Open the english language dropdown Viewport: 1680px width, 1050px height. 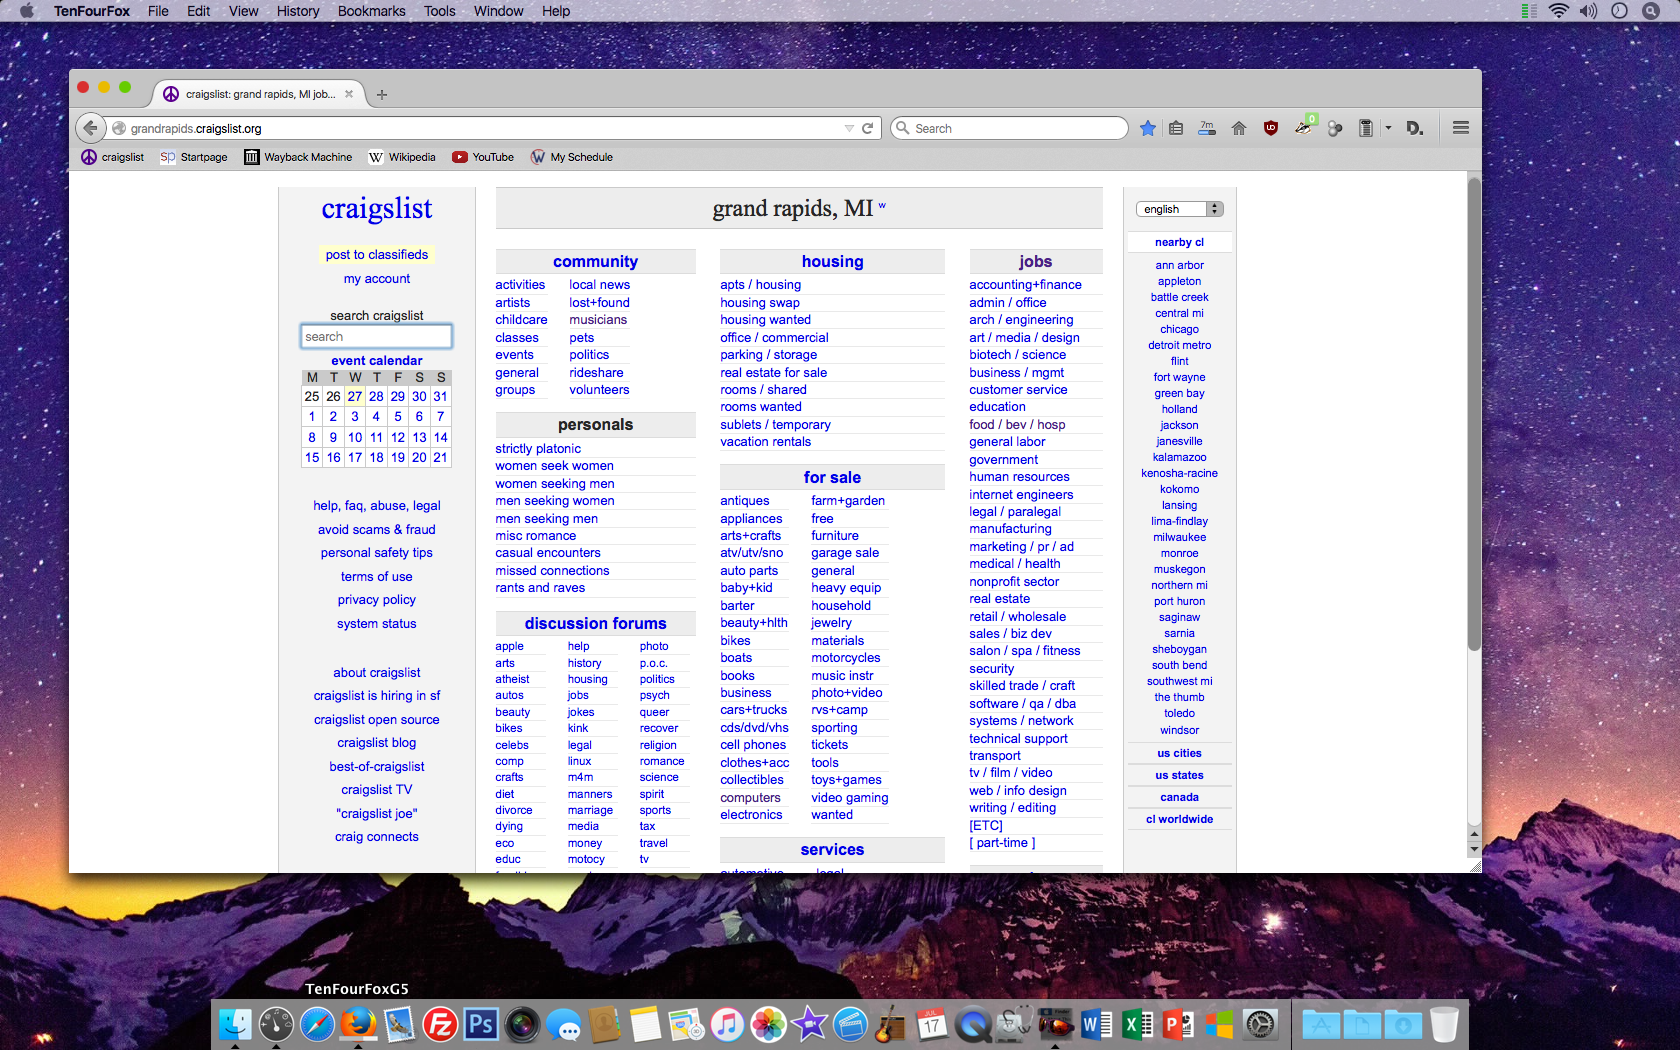[x=1180, y=209]
